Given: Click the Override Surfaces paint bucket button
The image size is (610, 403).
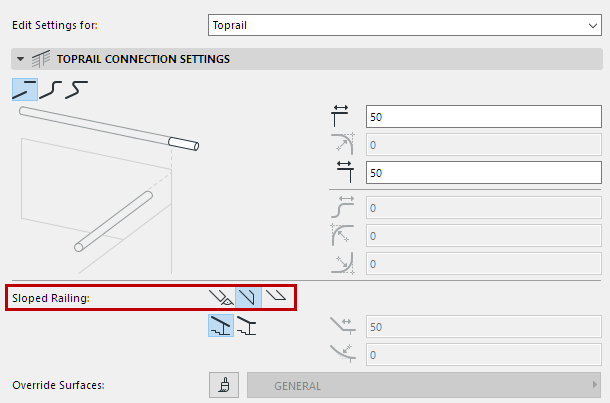Looking at the screenshot, I should coord(223,385).
